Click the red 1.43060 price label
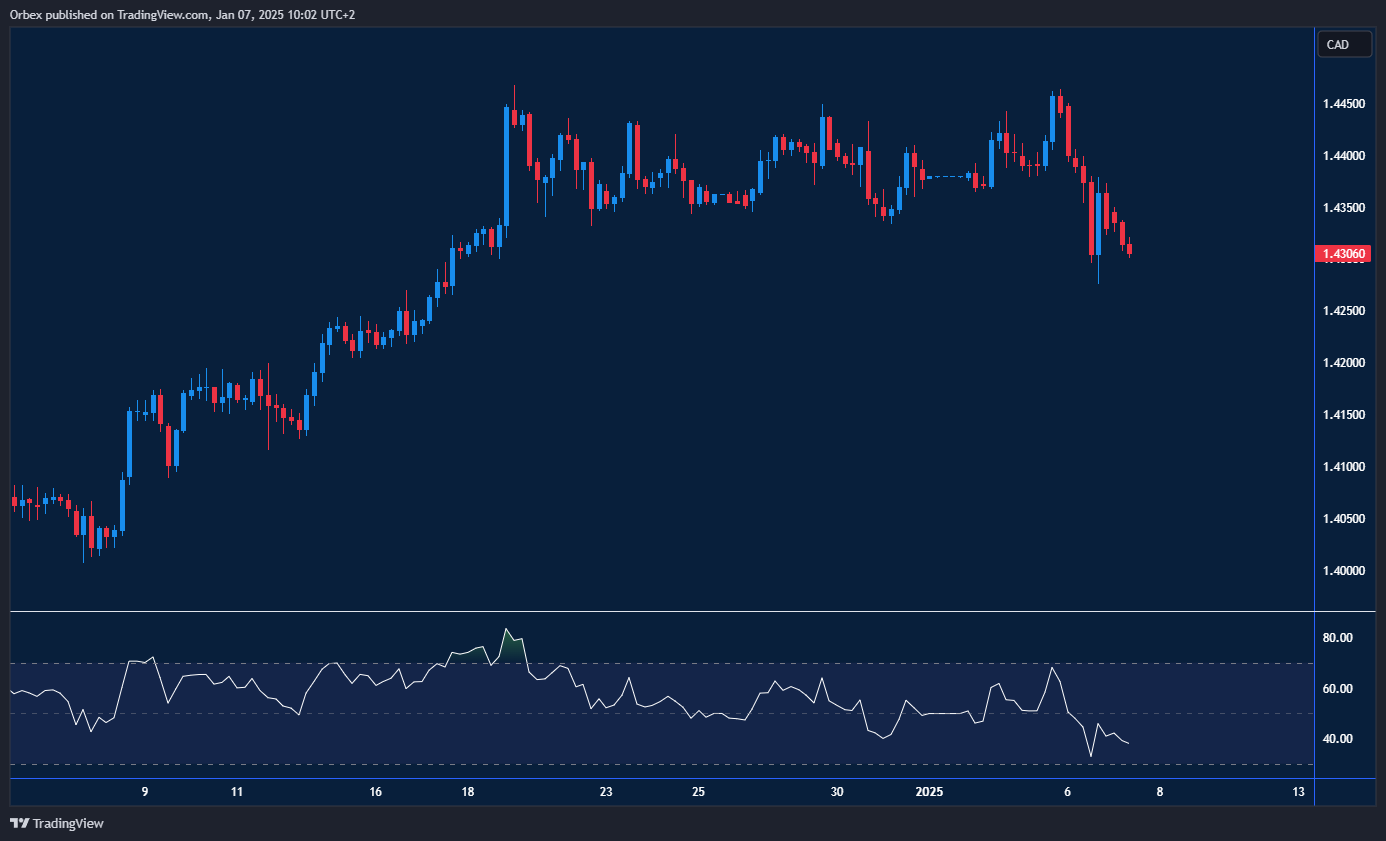 click(x=1342, y=253)
